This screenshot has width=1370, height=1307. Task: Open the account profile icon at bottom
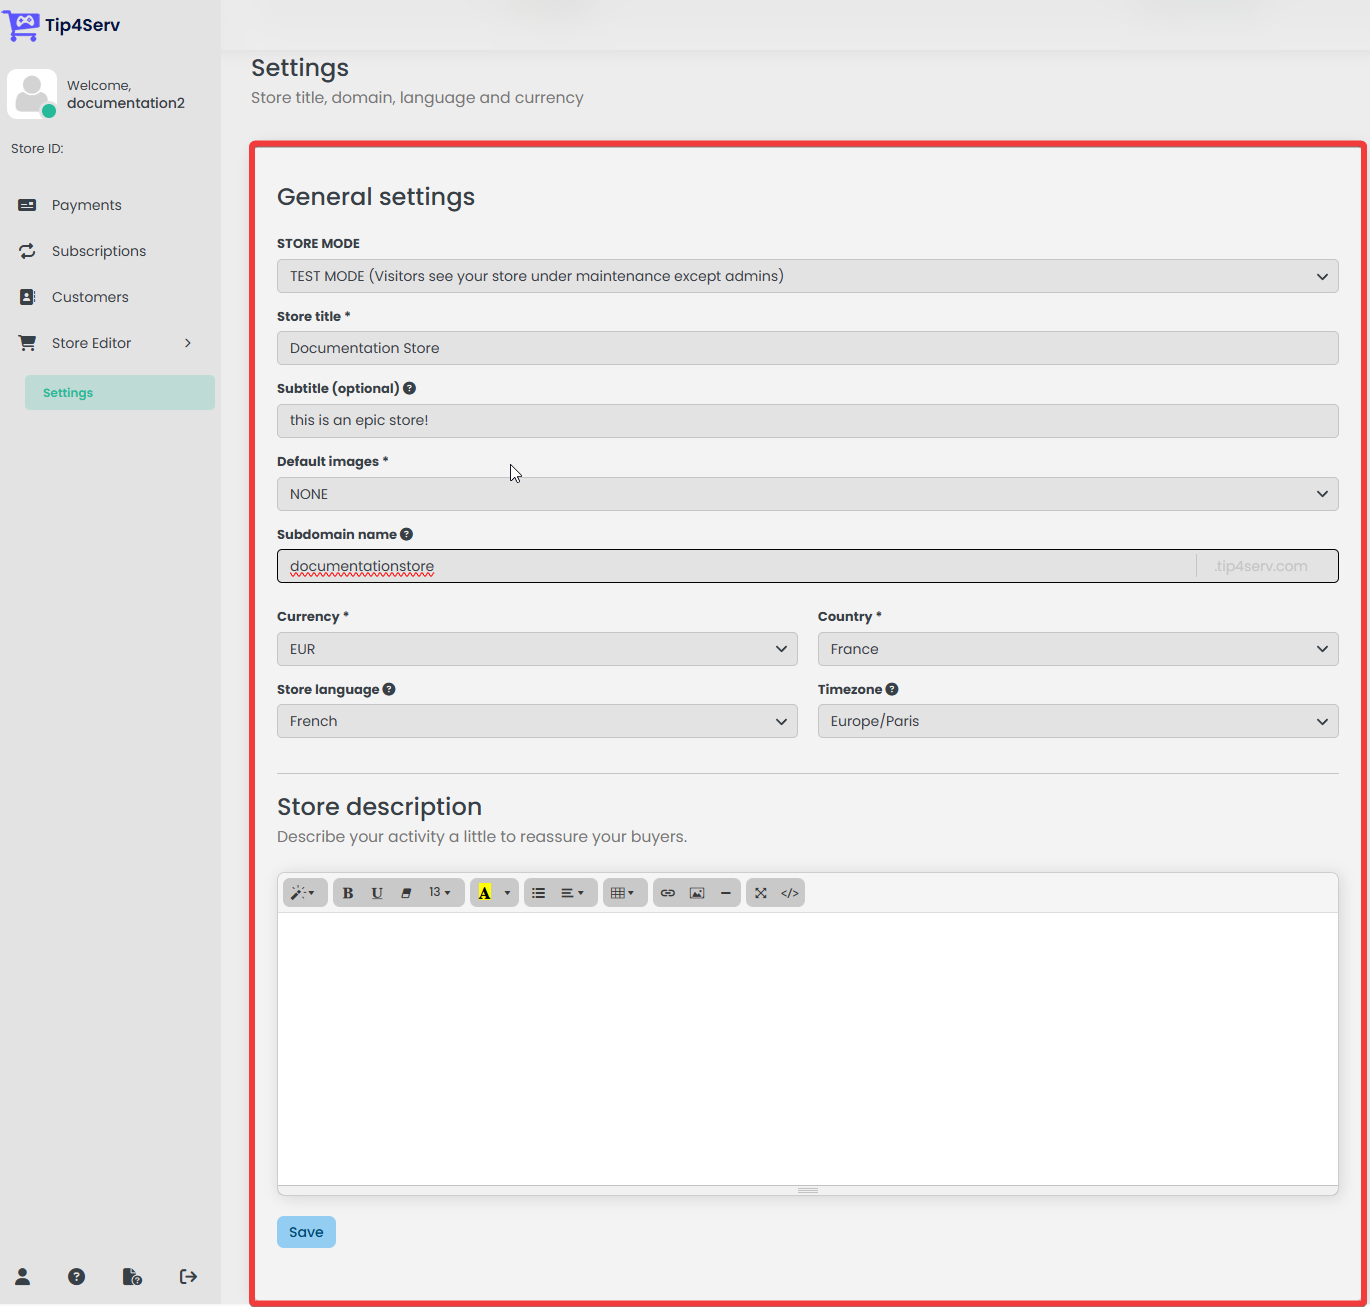coord(22,1276)
